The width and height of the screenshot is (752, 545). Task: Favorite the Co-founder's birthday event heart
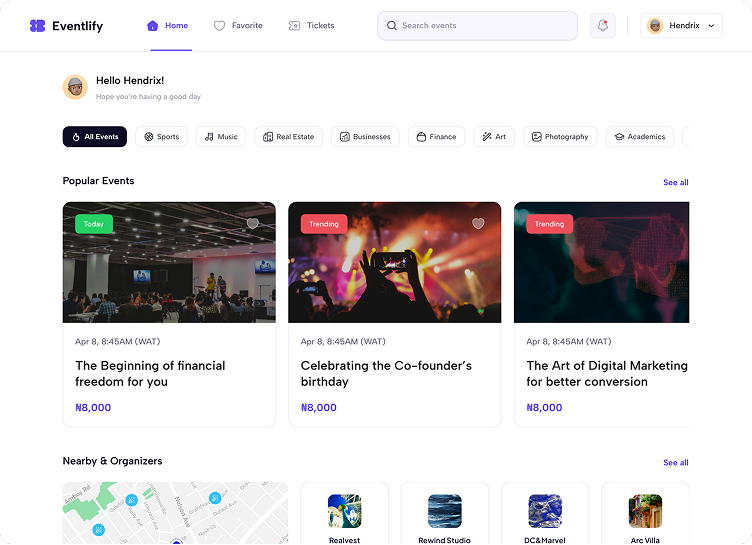pos(478,223)
